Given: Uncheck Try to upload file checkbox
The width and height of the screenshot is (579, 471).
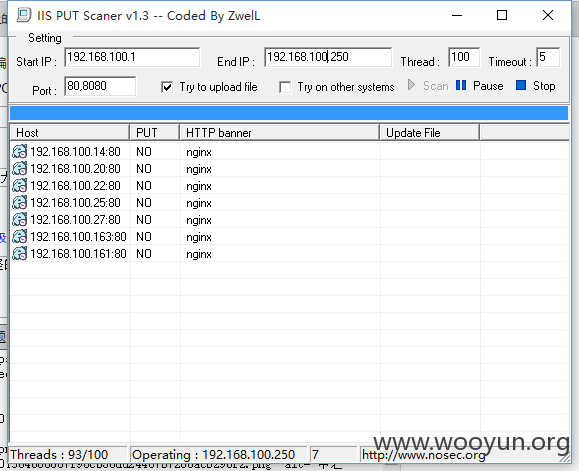Looking at the screenshot, I should click(167, 87).
